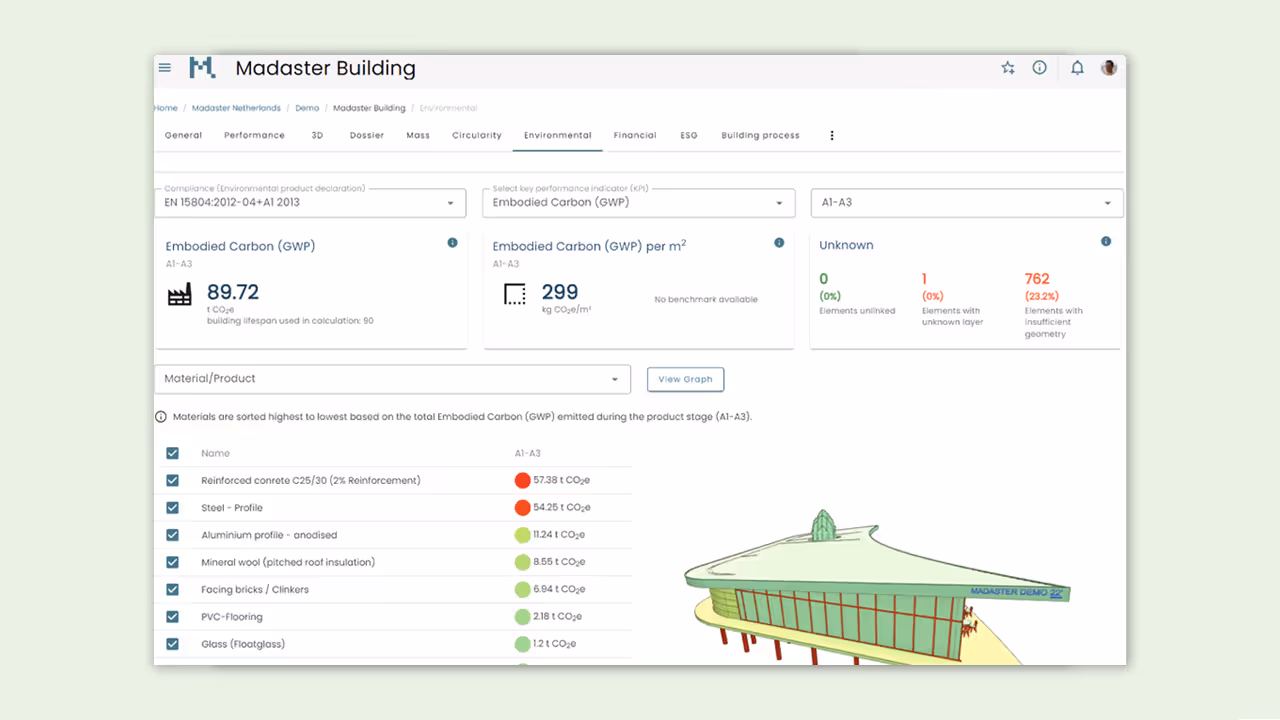1280x720 pixels.
Task: Go to Demo breadcrumb link
Action: point(307,108)
